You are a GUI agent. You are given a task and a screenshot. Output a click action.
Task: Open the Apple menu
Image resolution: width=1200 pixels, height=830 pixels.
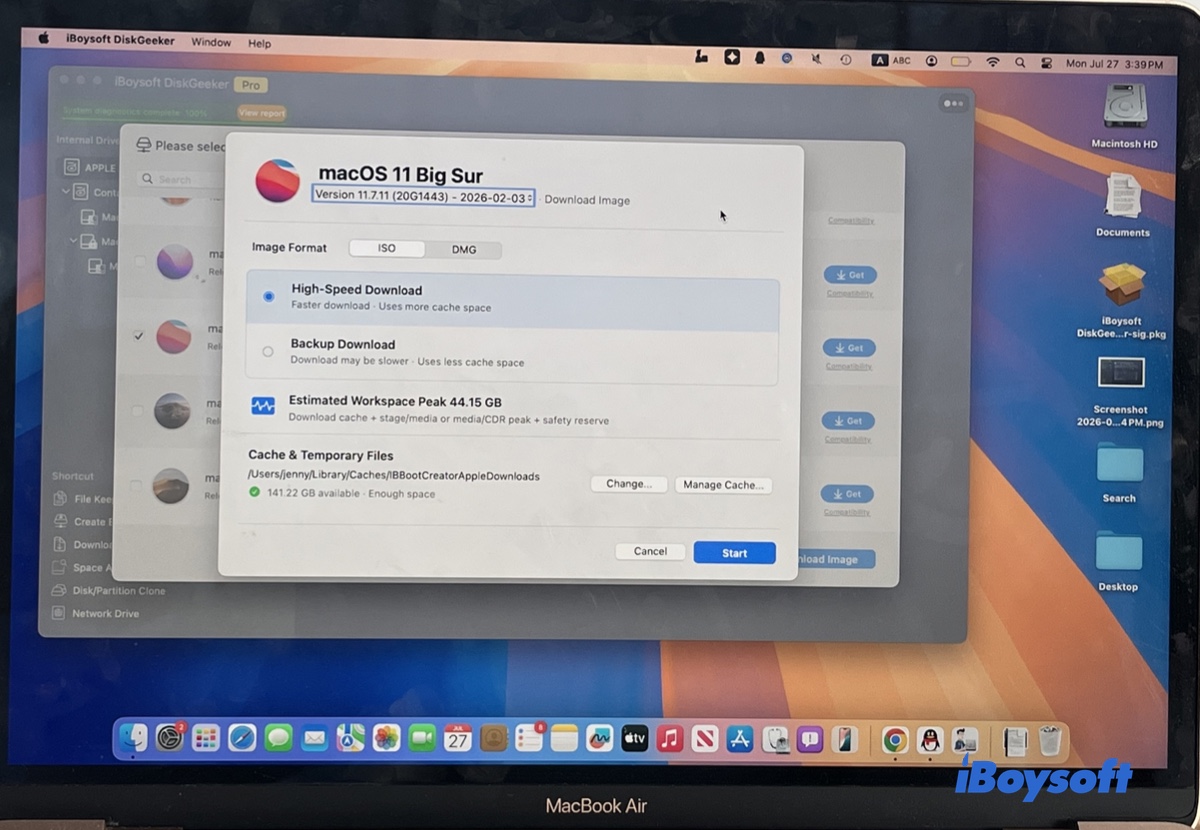pos(43,38)
